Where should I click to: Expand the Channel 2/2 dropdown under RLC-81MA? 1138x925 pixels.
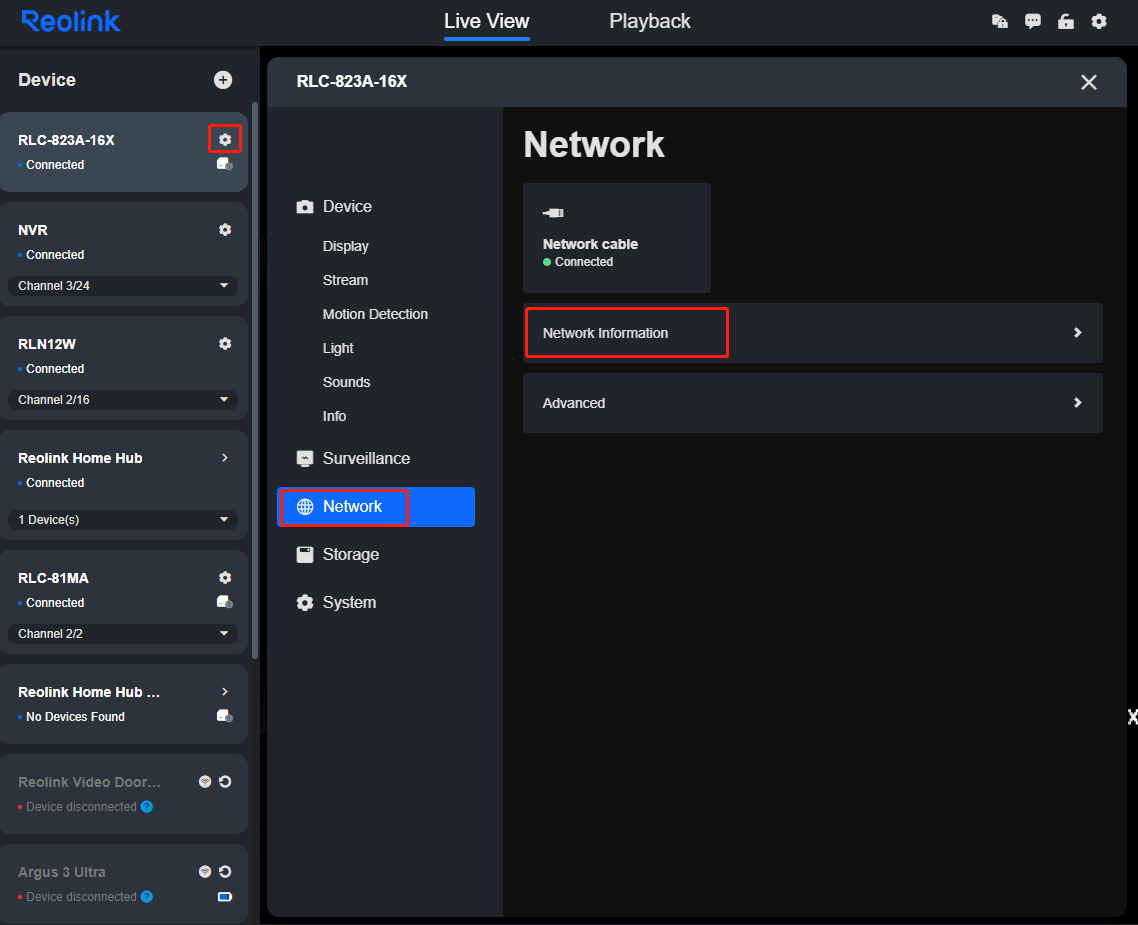point(122,633)
